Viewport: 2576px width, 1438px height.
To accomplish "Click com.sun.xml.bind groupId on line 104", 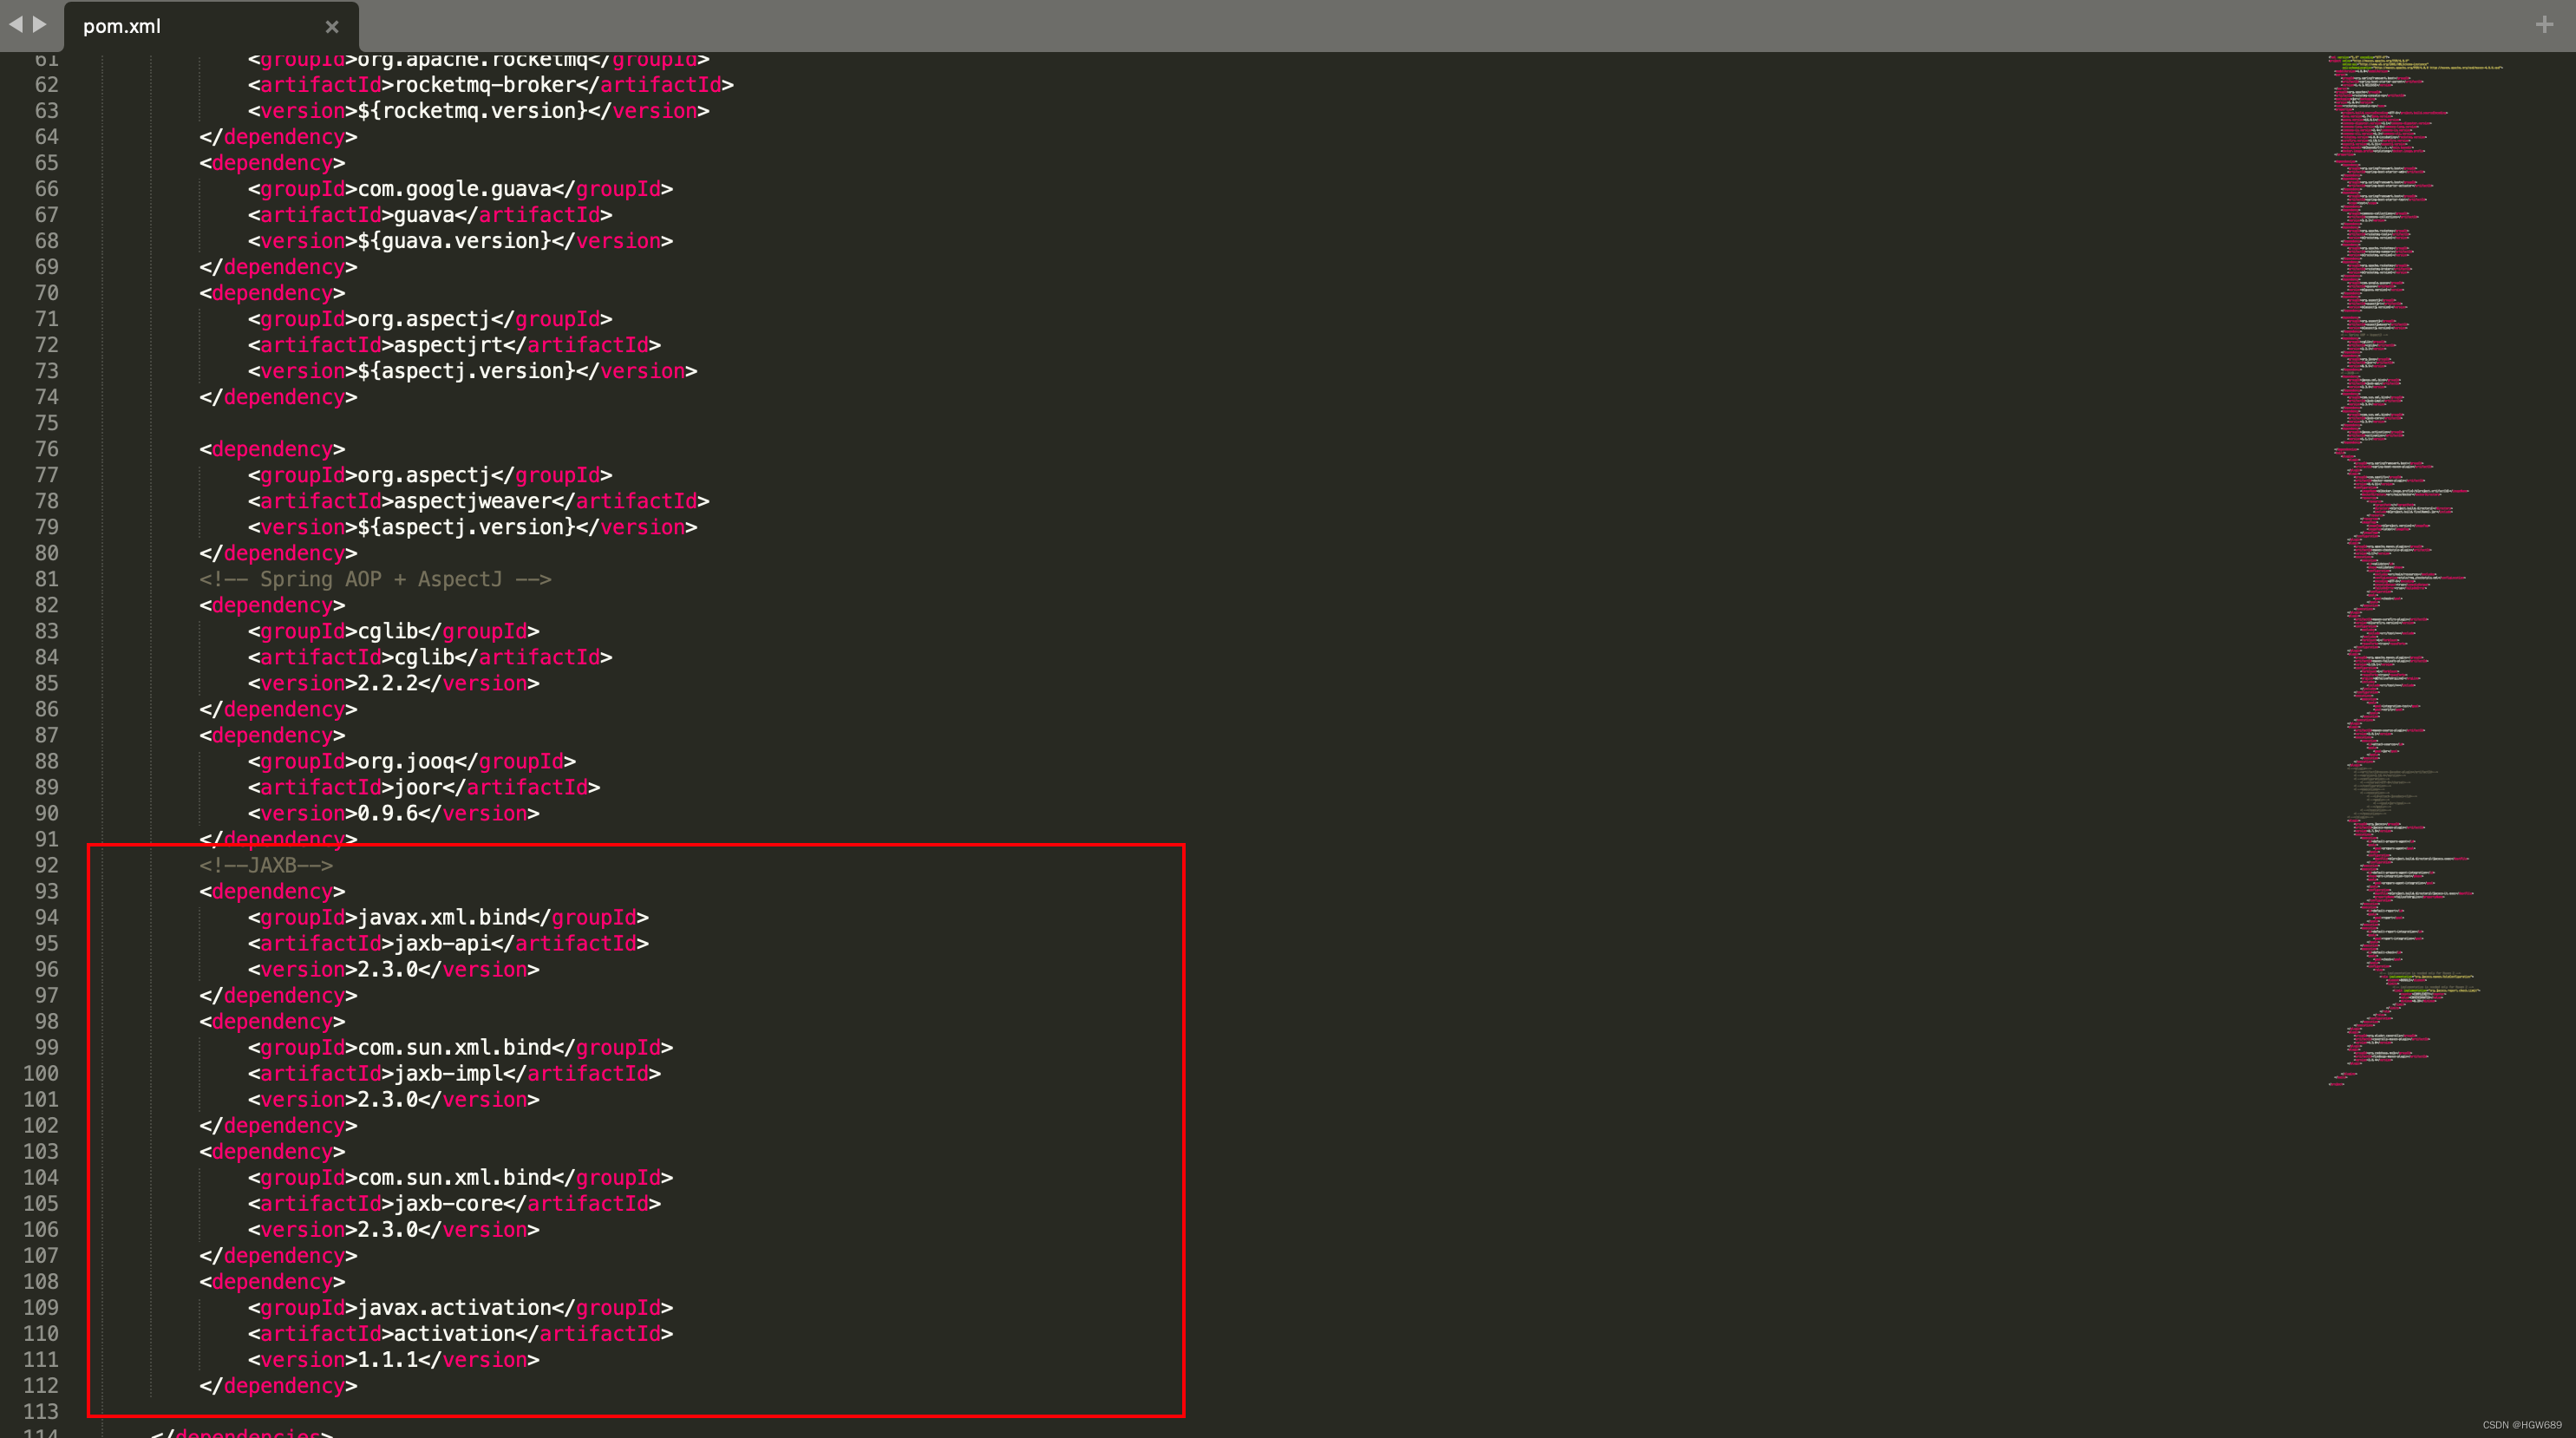I will pyautogui.click(x=454, y=1177).
